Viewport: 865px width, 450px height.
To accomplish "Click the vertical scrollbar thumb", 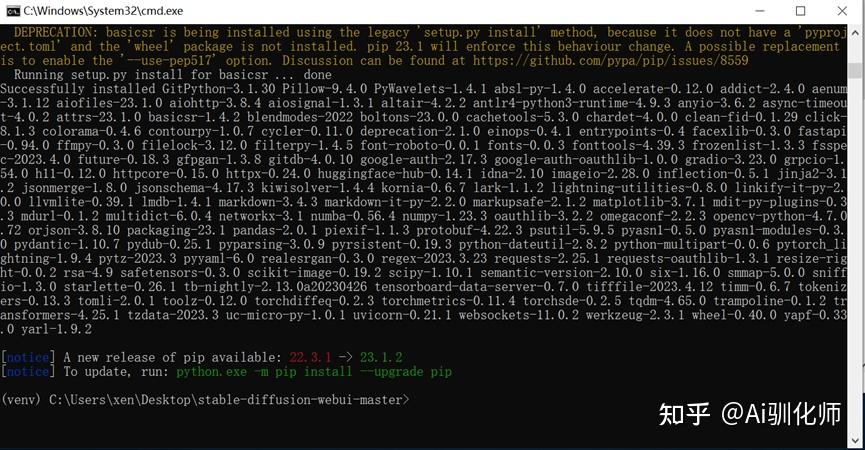I will click(856, 71).
